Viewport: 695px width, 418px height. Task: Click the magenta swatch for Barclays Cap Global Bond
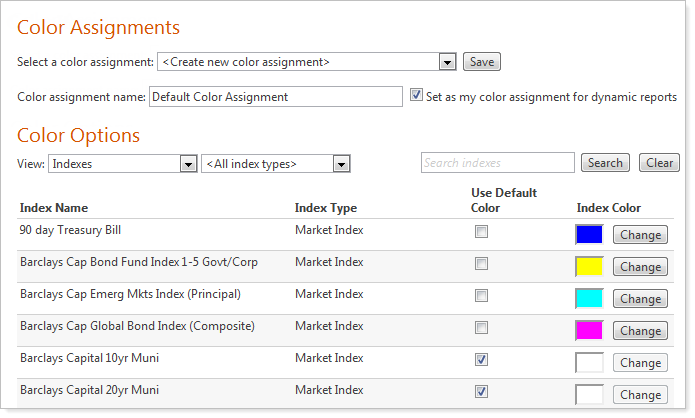point(590,330)
